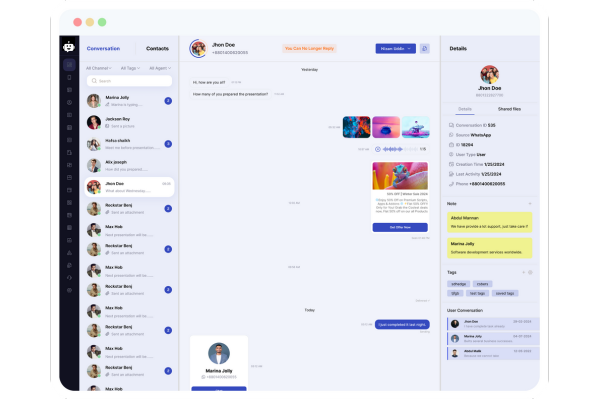Open Alix joseph's conversation
This screenshot has height=399, width=599.
(x=129, y=165)
